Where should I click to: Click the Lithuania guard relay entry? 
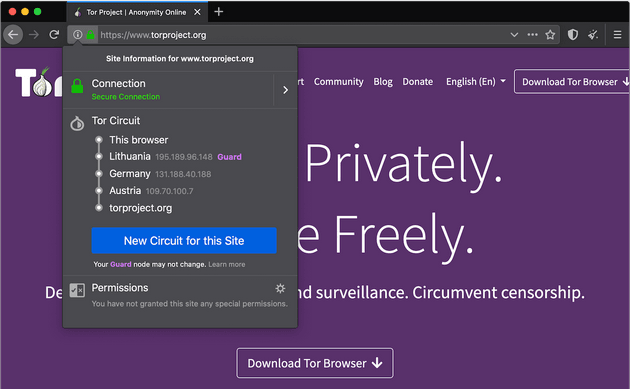pyautogui.click(x=175, y=157)
